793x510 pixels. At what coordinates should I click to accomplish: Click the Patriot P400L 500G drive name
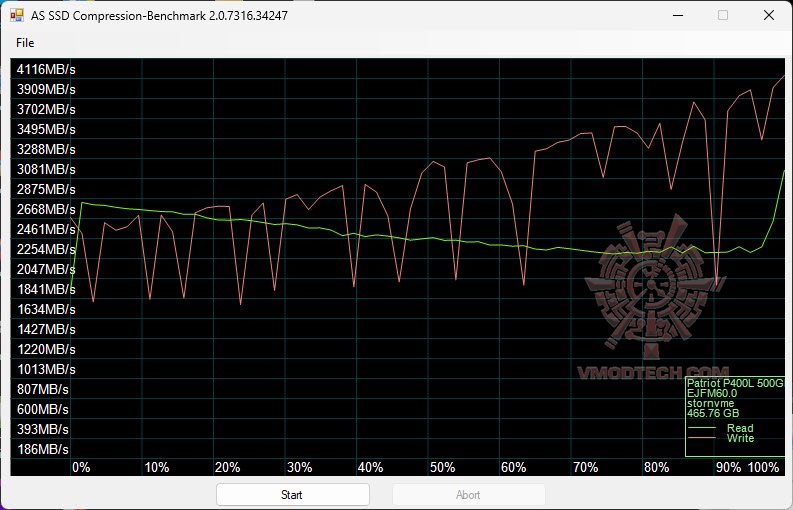tap(735, 383)
